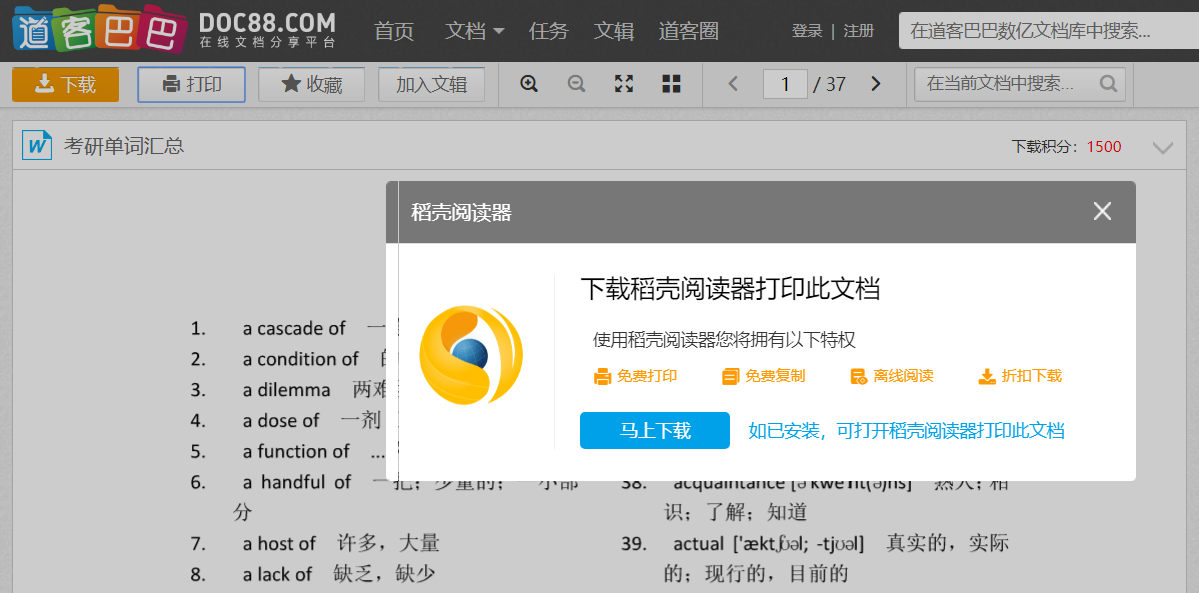Open the 首页 home menu item
1199x593 pixels.
pyautogui.click(x=394, y=31)
